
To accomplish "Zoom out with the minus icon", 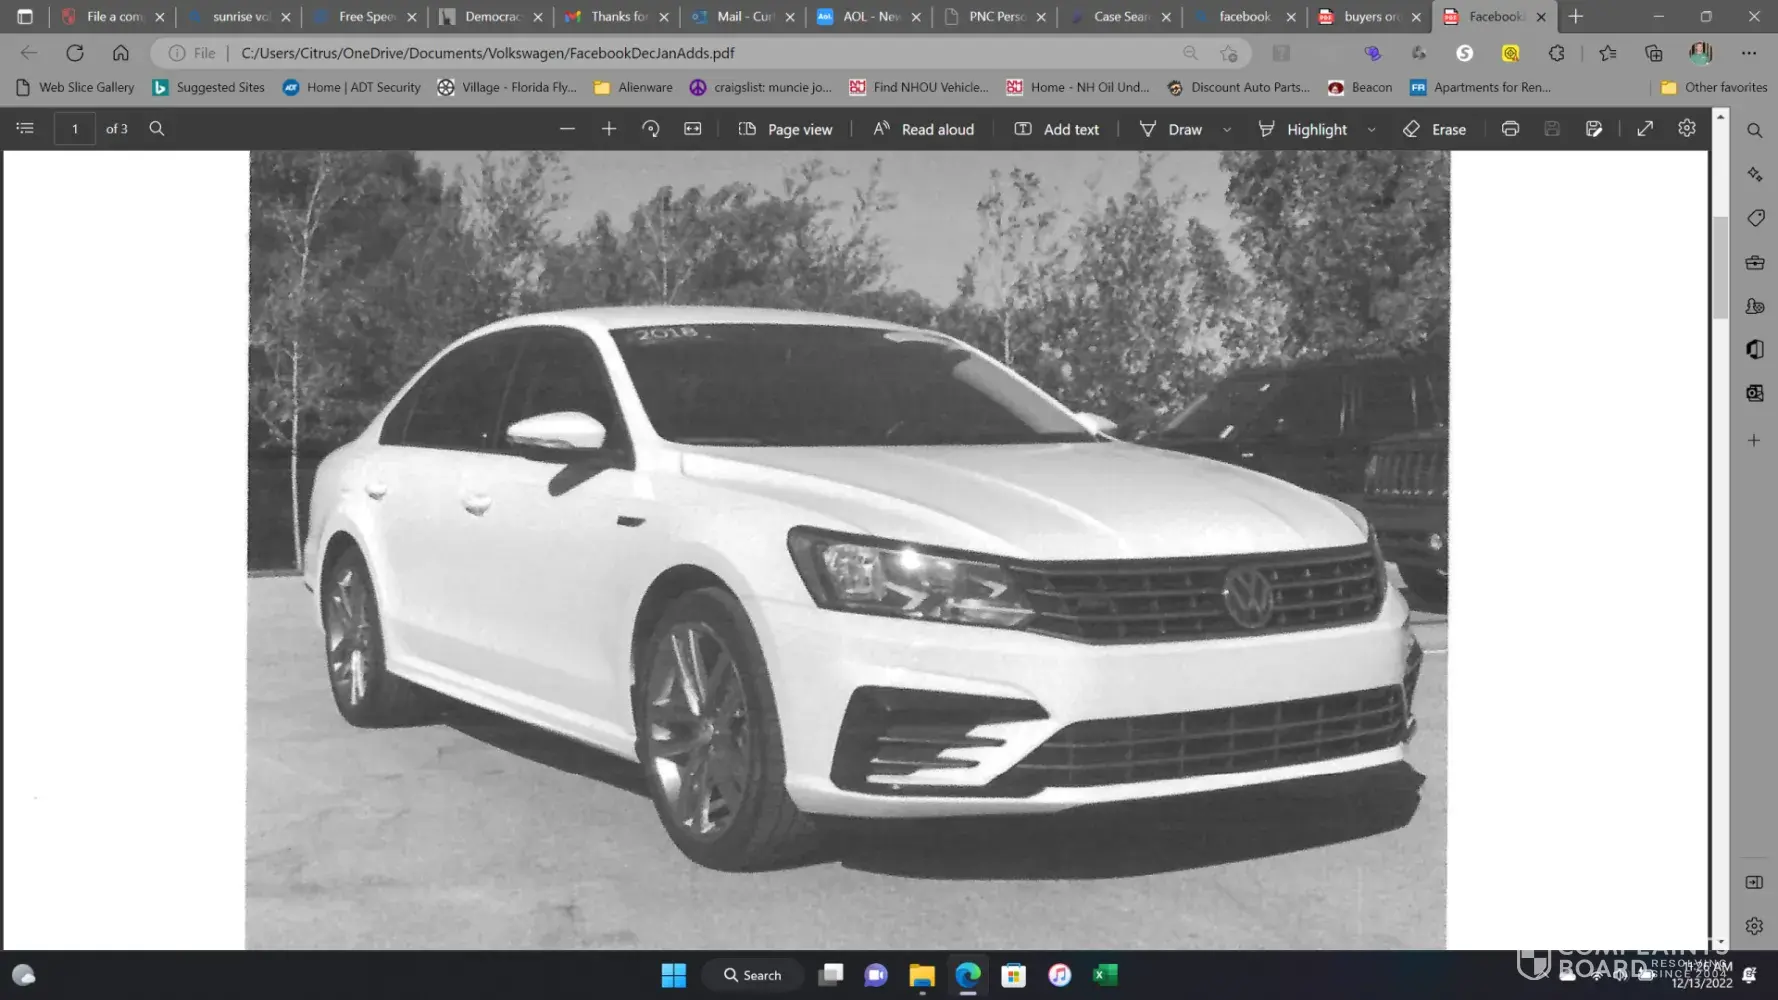I will pyautogui.click(x=567, y=129).
